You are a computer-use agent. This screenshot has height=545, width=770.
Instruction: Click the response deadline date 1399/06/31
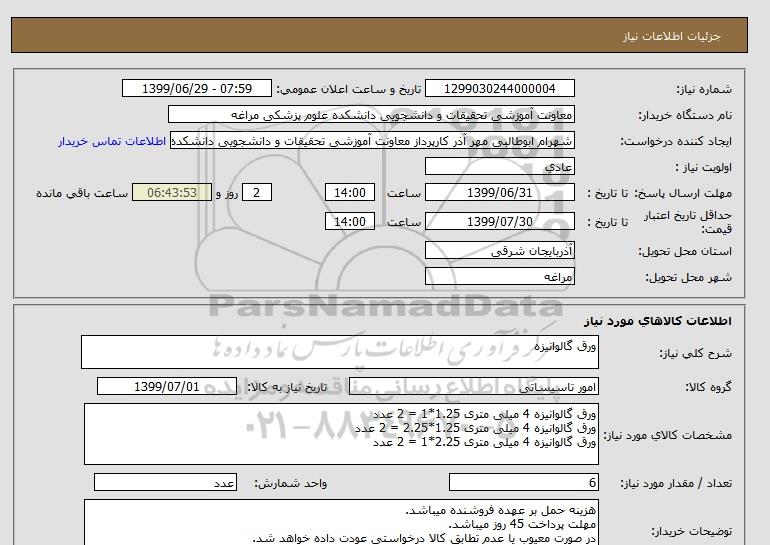point(499,192)
